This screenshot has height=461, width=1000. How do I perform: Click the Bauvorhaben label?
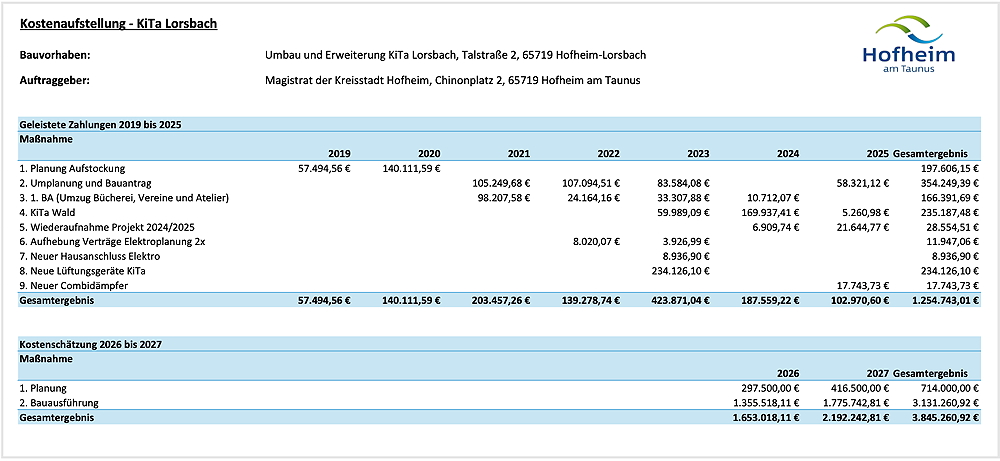coord(52,55)
